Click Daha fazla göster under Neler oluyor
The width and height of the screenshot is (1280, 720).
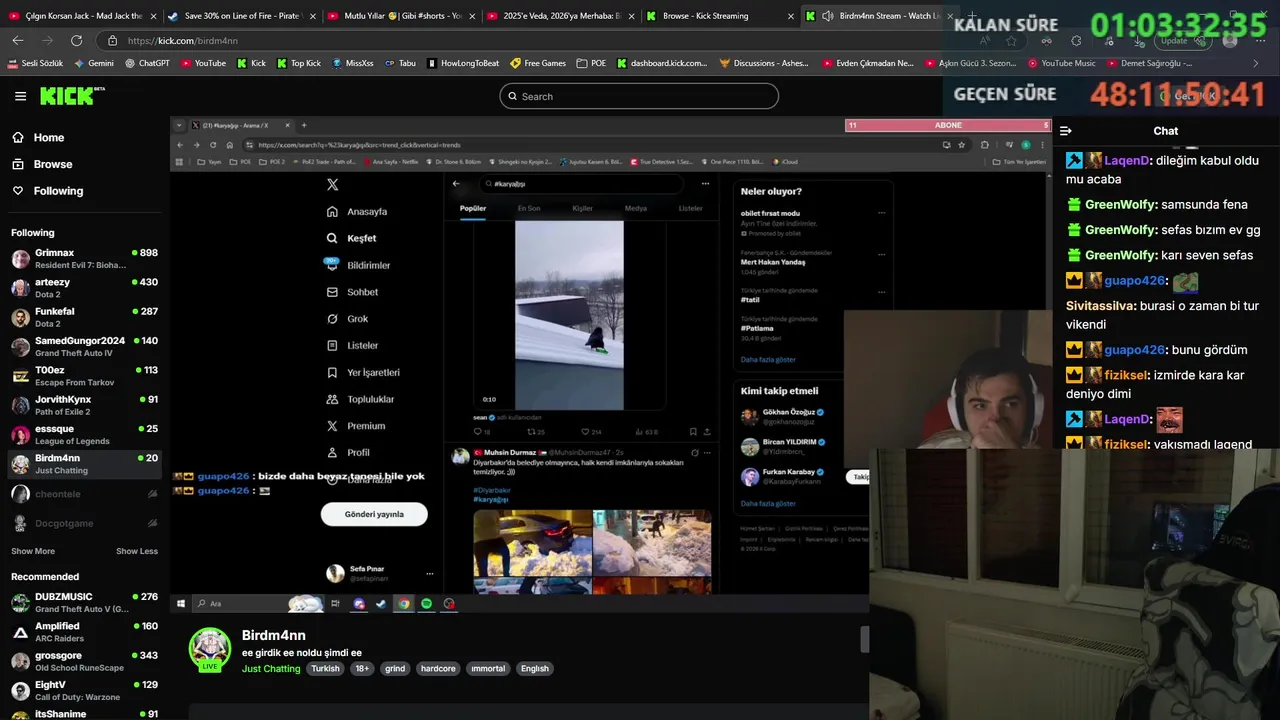pyautogui.click(x=768, y=360)
